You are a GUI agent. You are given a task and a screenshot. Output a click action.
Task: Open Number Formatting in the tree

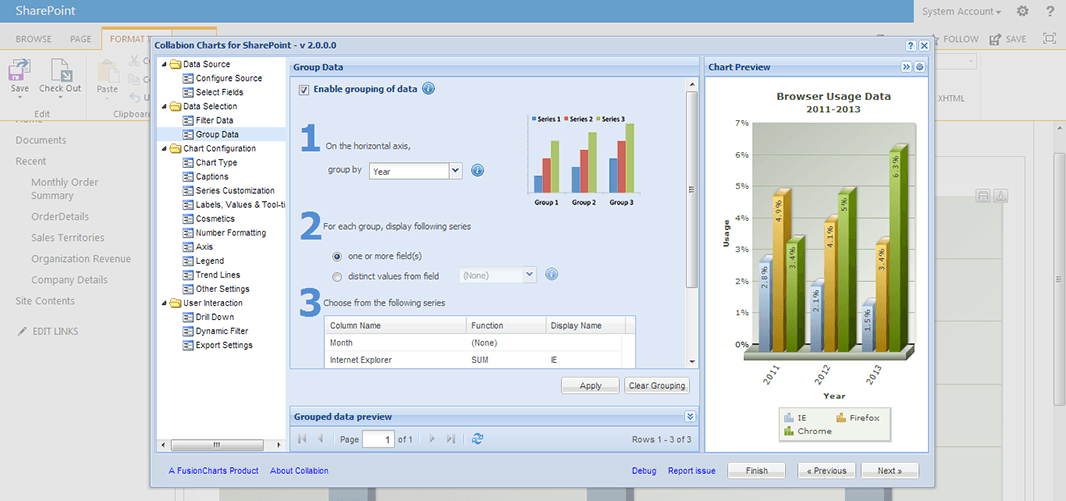[231, 233]
